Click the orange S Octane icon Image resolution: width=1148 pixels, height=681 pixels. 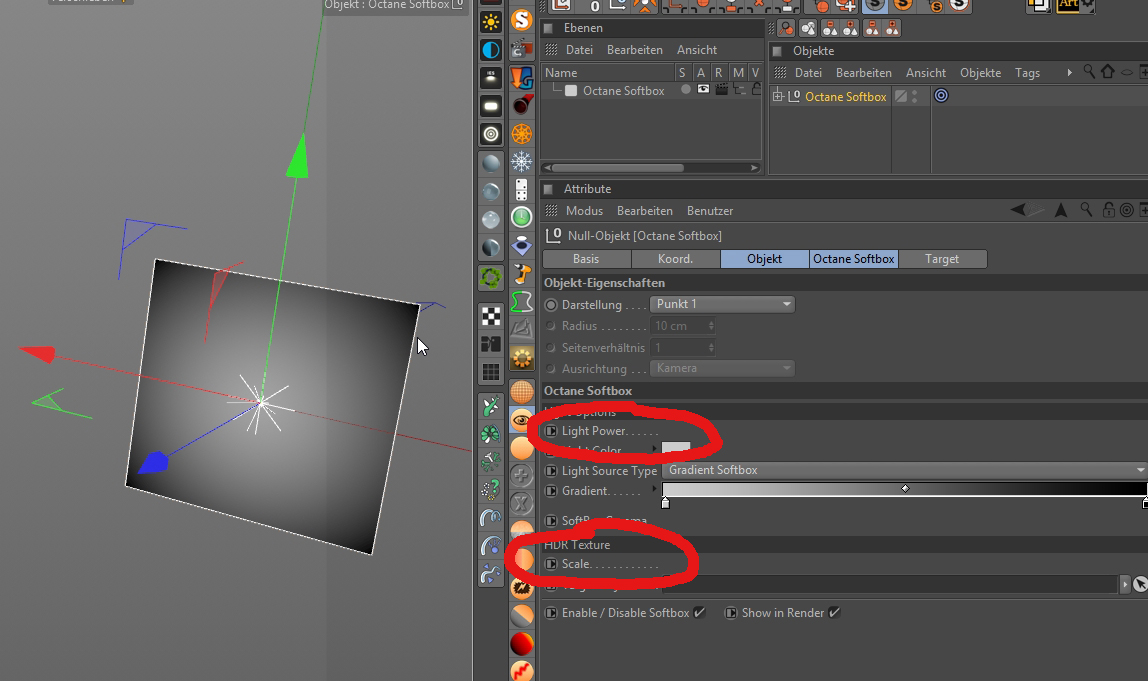point(521,20)
